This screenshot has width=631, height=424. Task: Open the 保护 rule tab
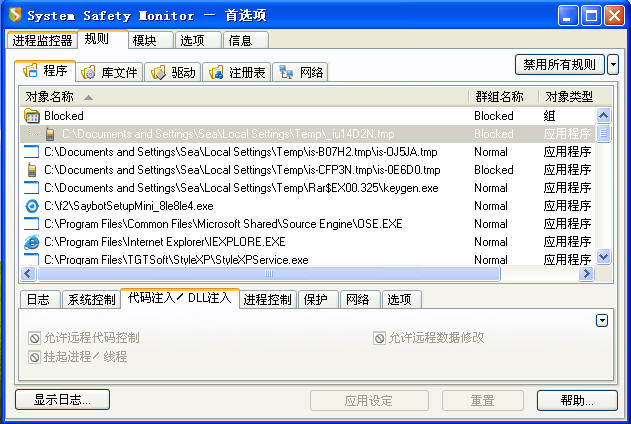point(316,299)
